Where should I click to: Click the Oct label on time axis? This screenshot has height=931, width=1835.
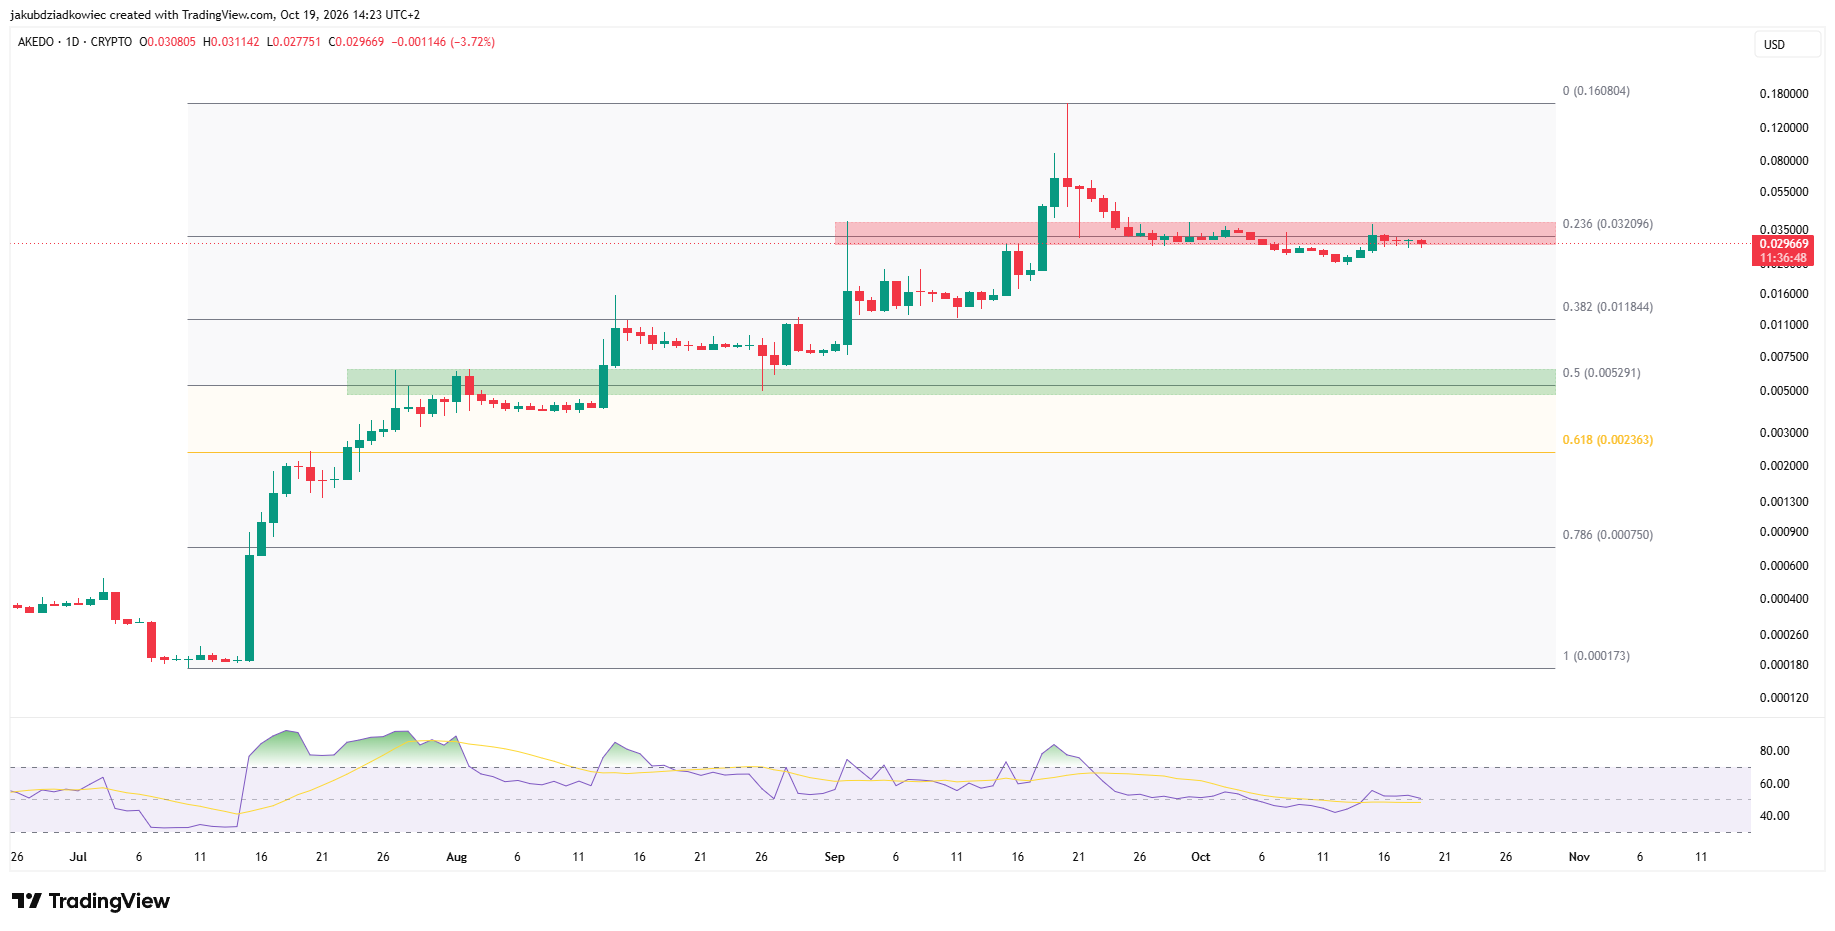(x=1200, y=857)
